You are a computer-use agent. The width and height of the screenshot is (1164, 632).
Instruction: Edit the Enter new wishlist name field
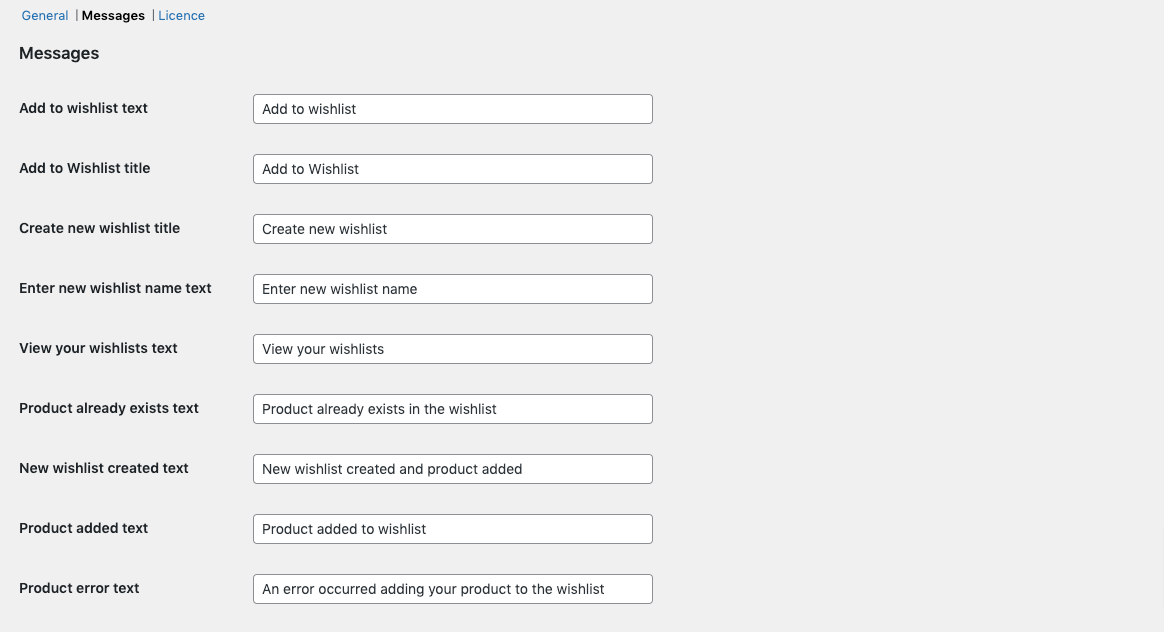[452, 289]
